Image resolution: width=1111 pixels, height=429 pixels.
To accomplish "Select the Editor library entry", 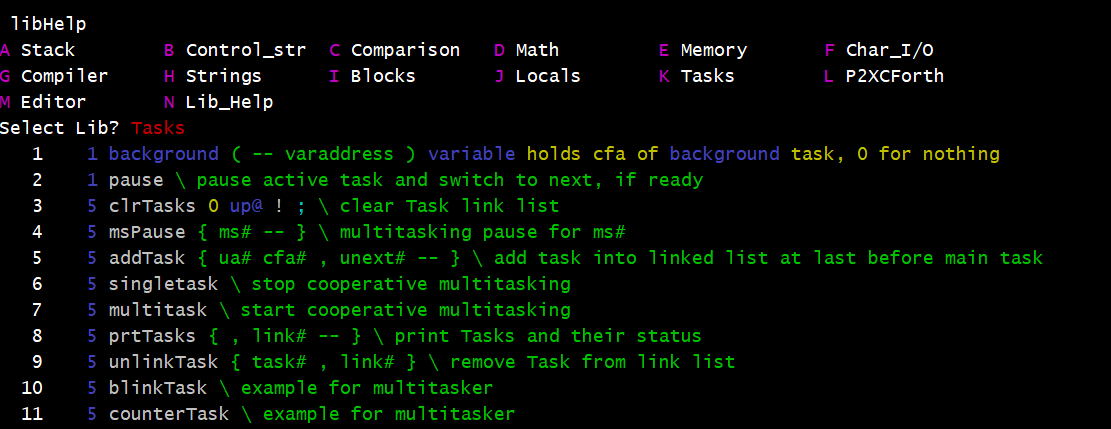I will coord(53,102).
